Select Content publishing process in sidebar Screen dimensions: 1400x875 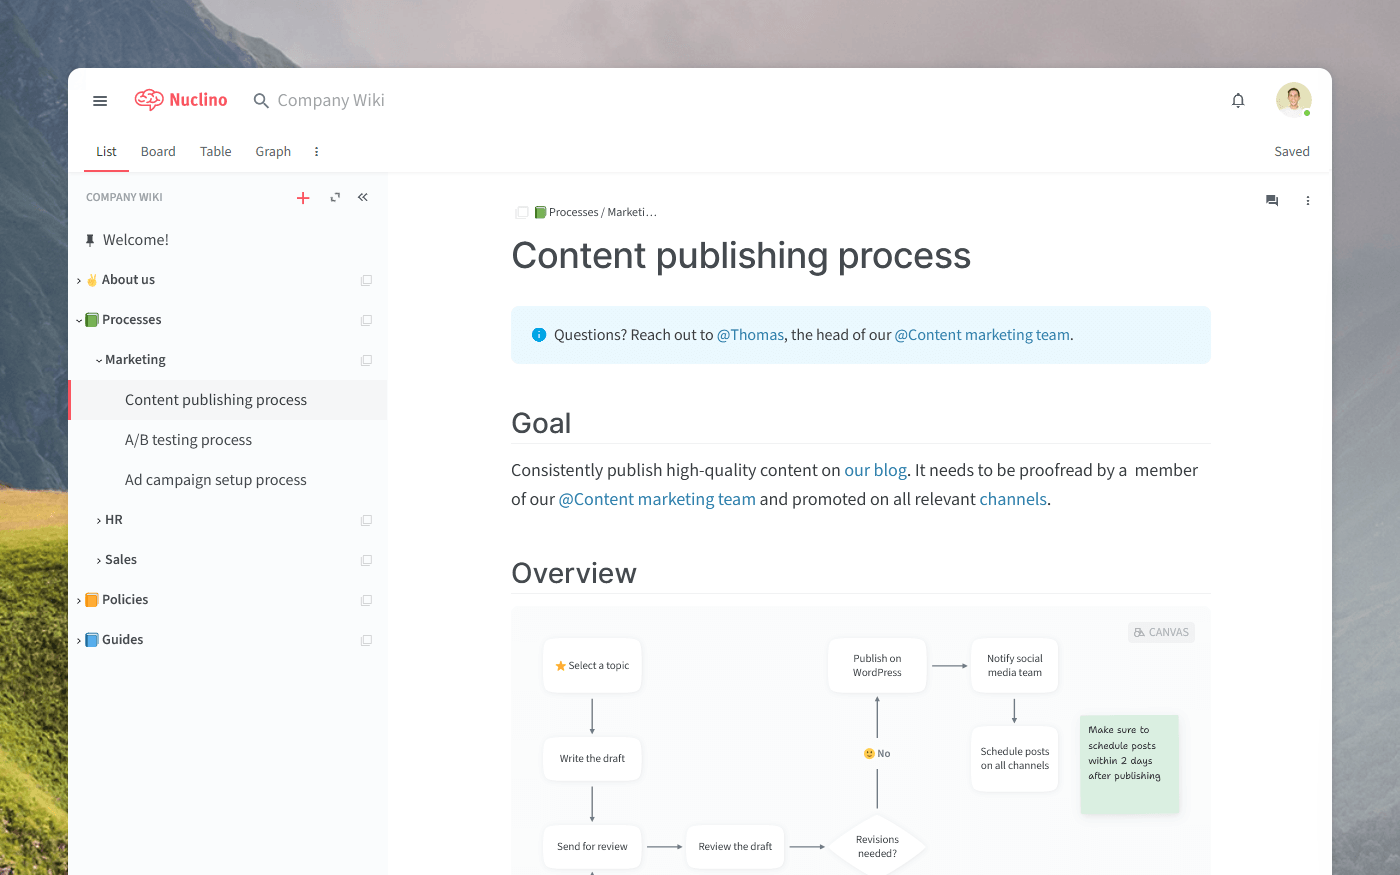pyautogui.click(x=228, y=400)
